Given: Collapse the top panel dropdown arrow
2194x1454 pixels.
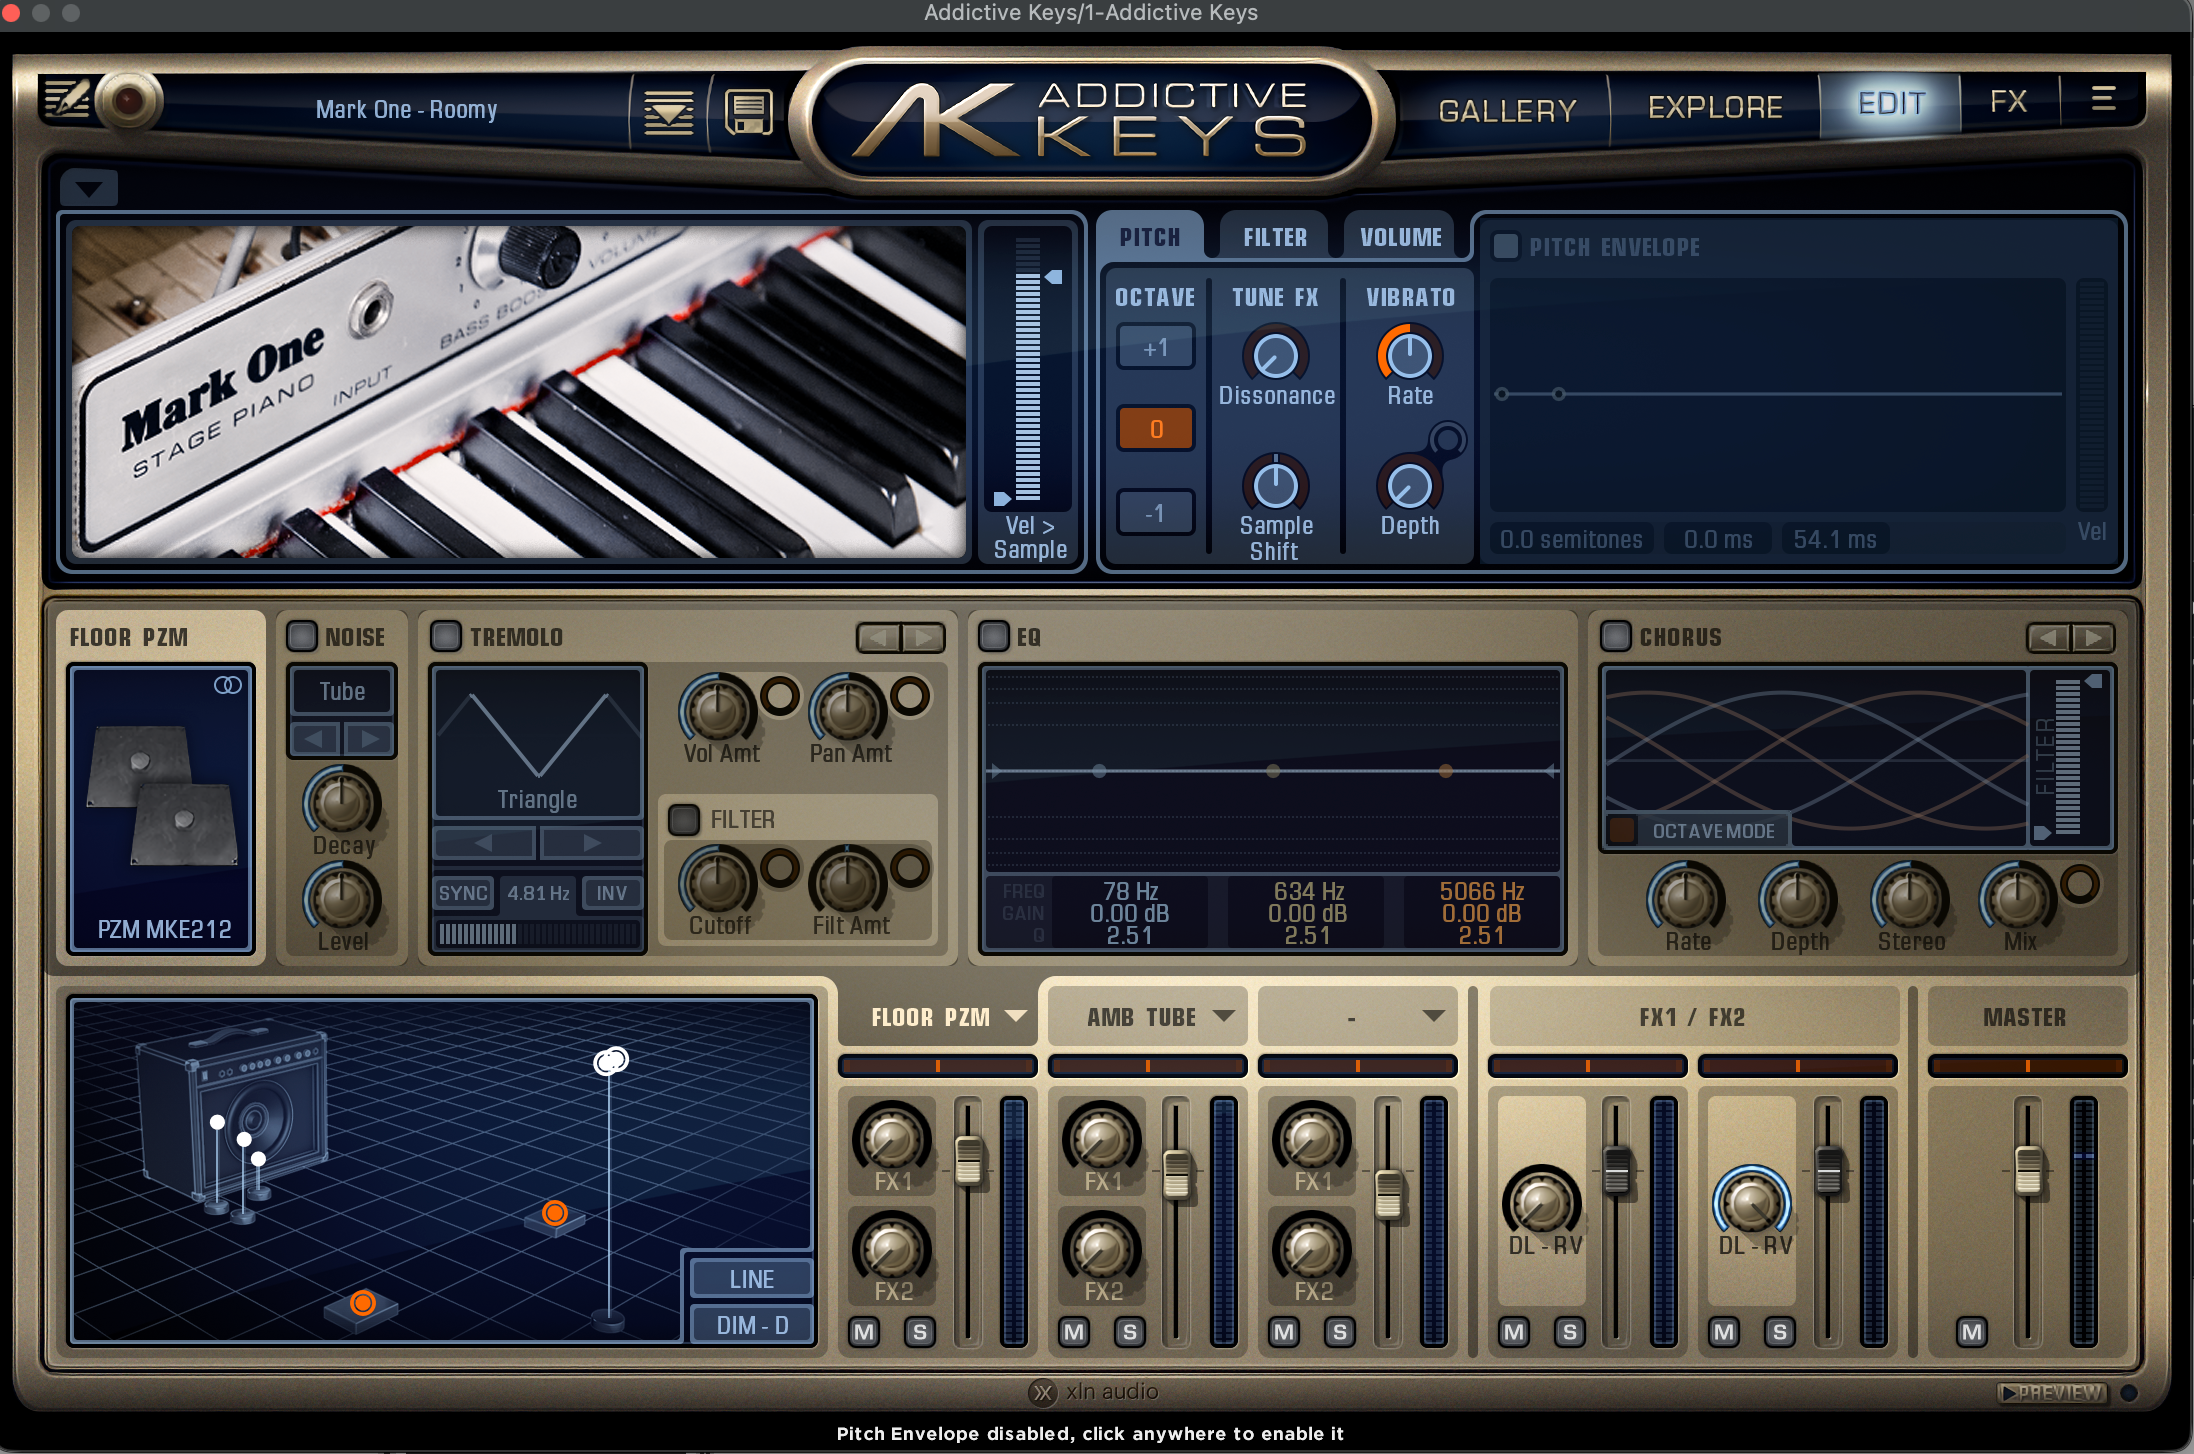Looking at the screenshot, I should [89, 188].
